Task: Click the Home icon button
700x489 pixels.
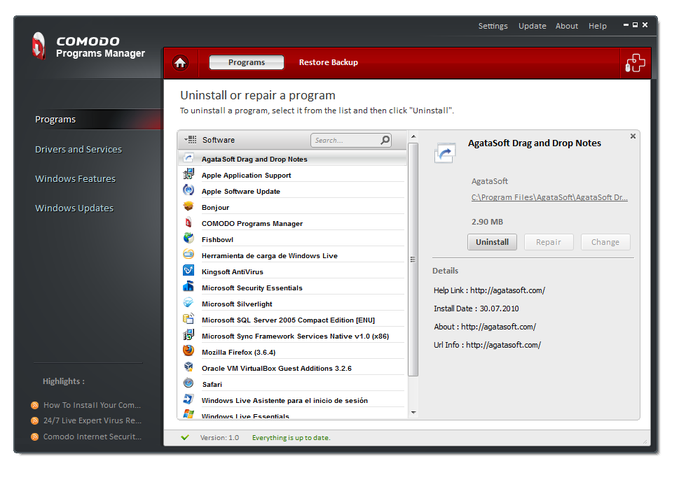Action: point(180,63)
